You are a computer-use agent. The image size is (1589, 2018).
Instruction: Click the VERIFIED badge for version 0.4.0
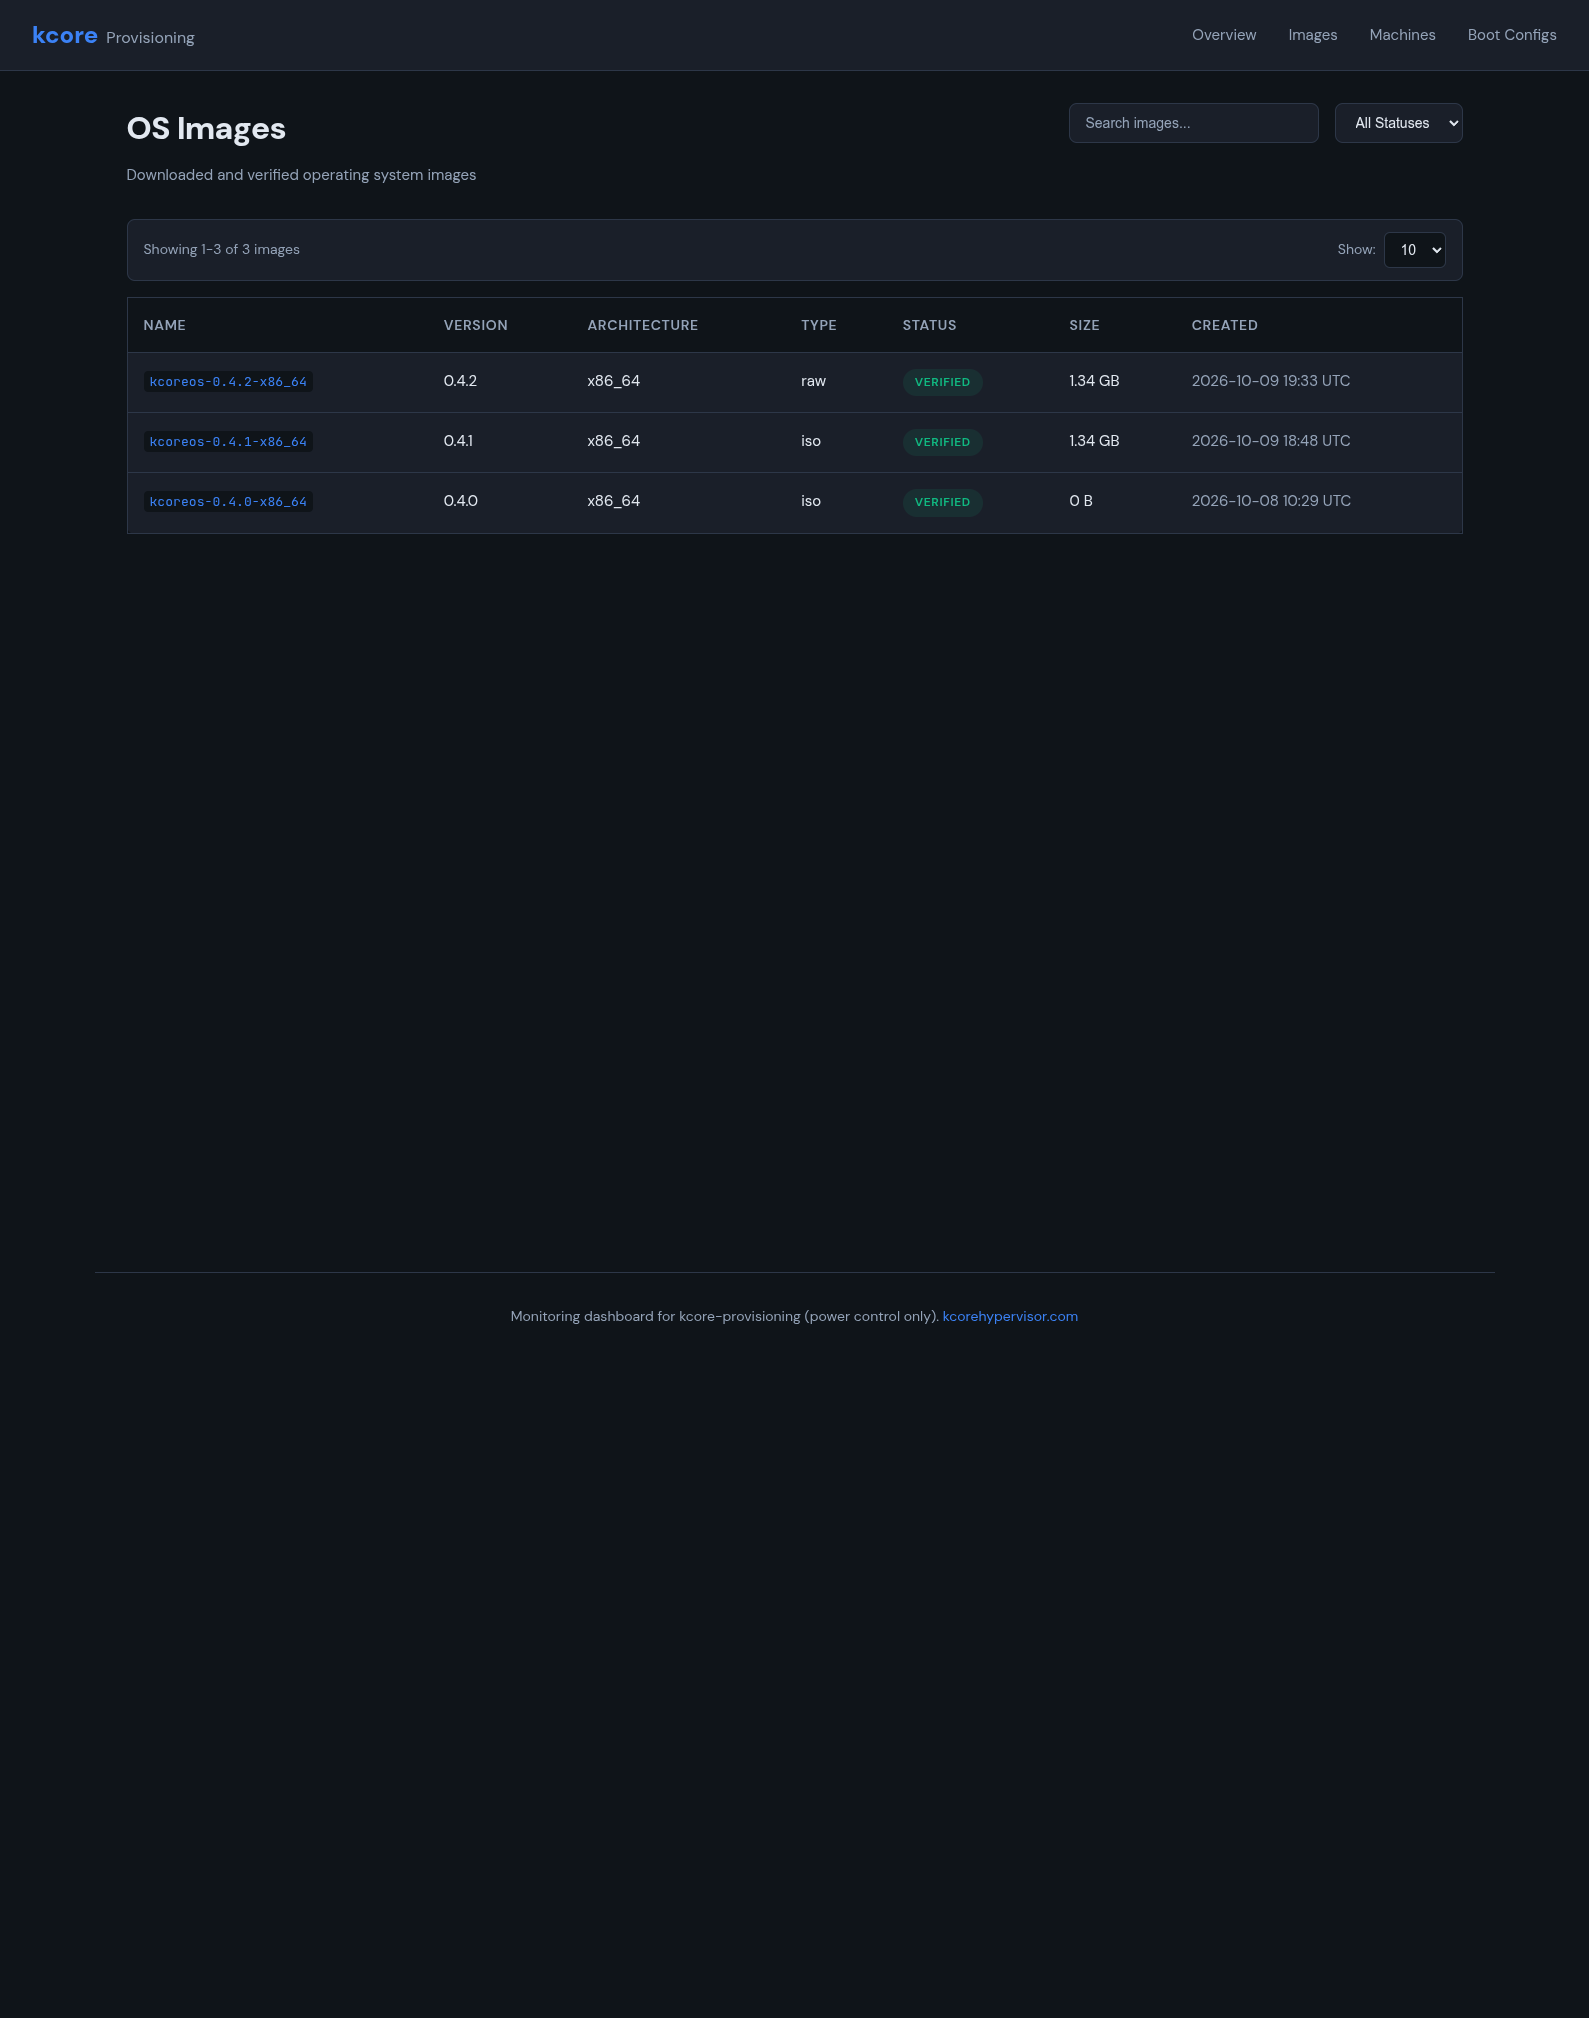coord(942,502)
